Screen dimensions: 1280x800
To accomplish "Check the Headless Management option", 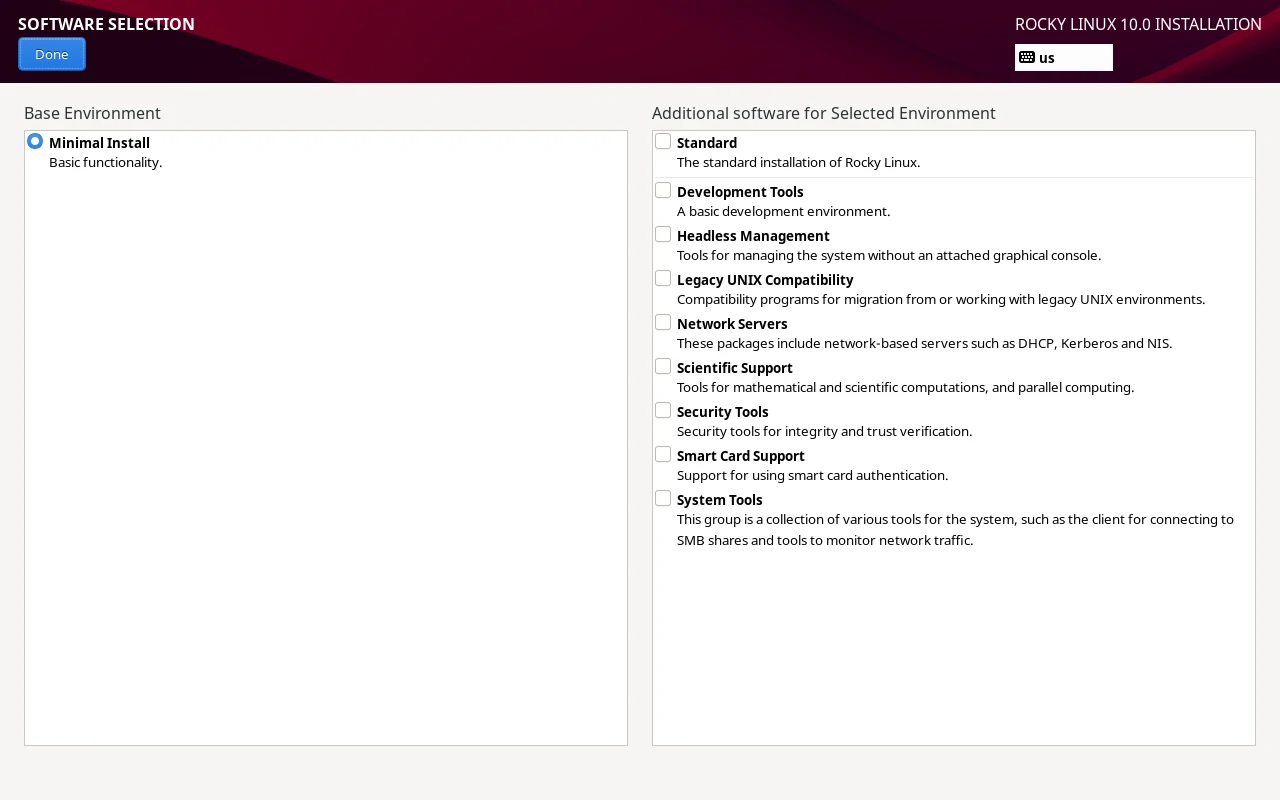I will [x=663, y=234].
